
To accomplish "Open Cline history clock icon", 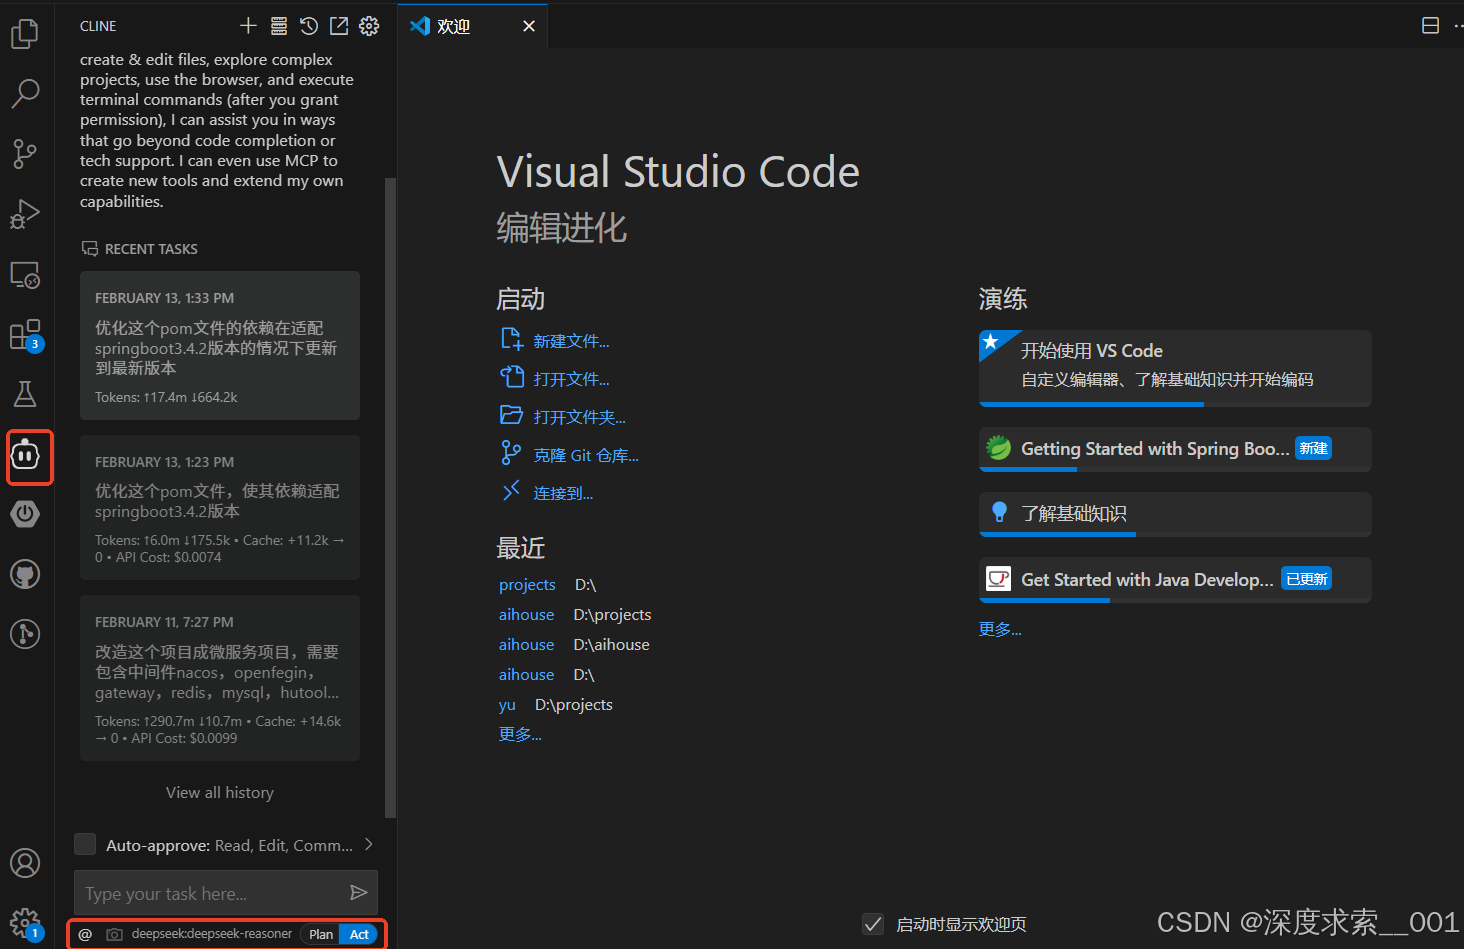I will (x=309, y=26).
